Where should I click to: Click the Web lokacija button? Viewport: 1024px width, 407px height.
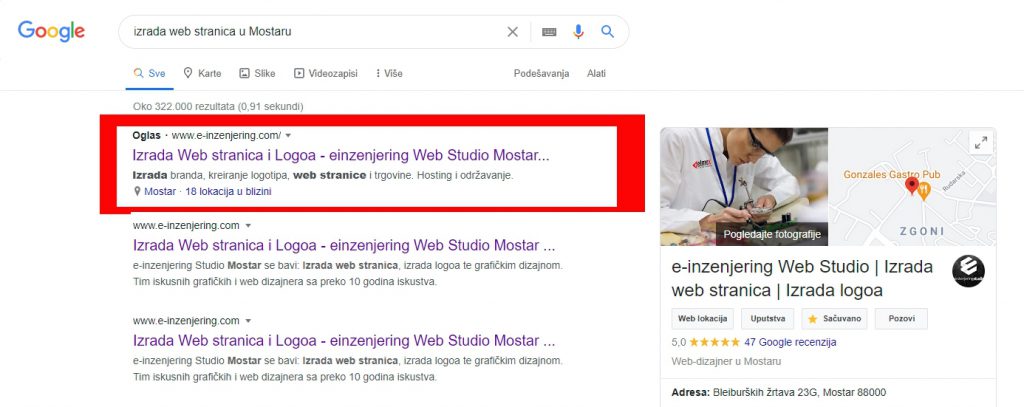coord(703,319)
